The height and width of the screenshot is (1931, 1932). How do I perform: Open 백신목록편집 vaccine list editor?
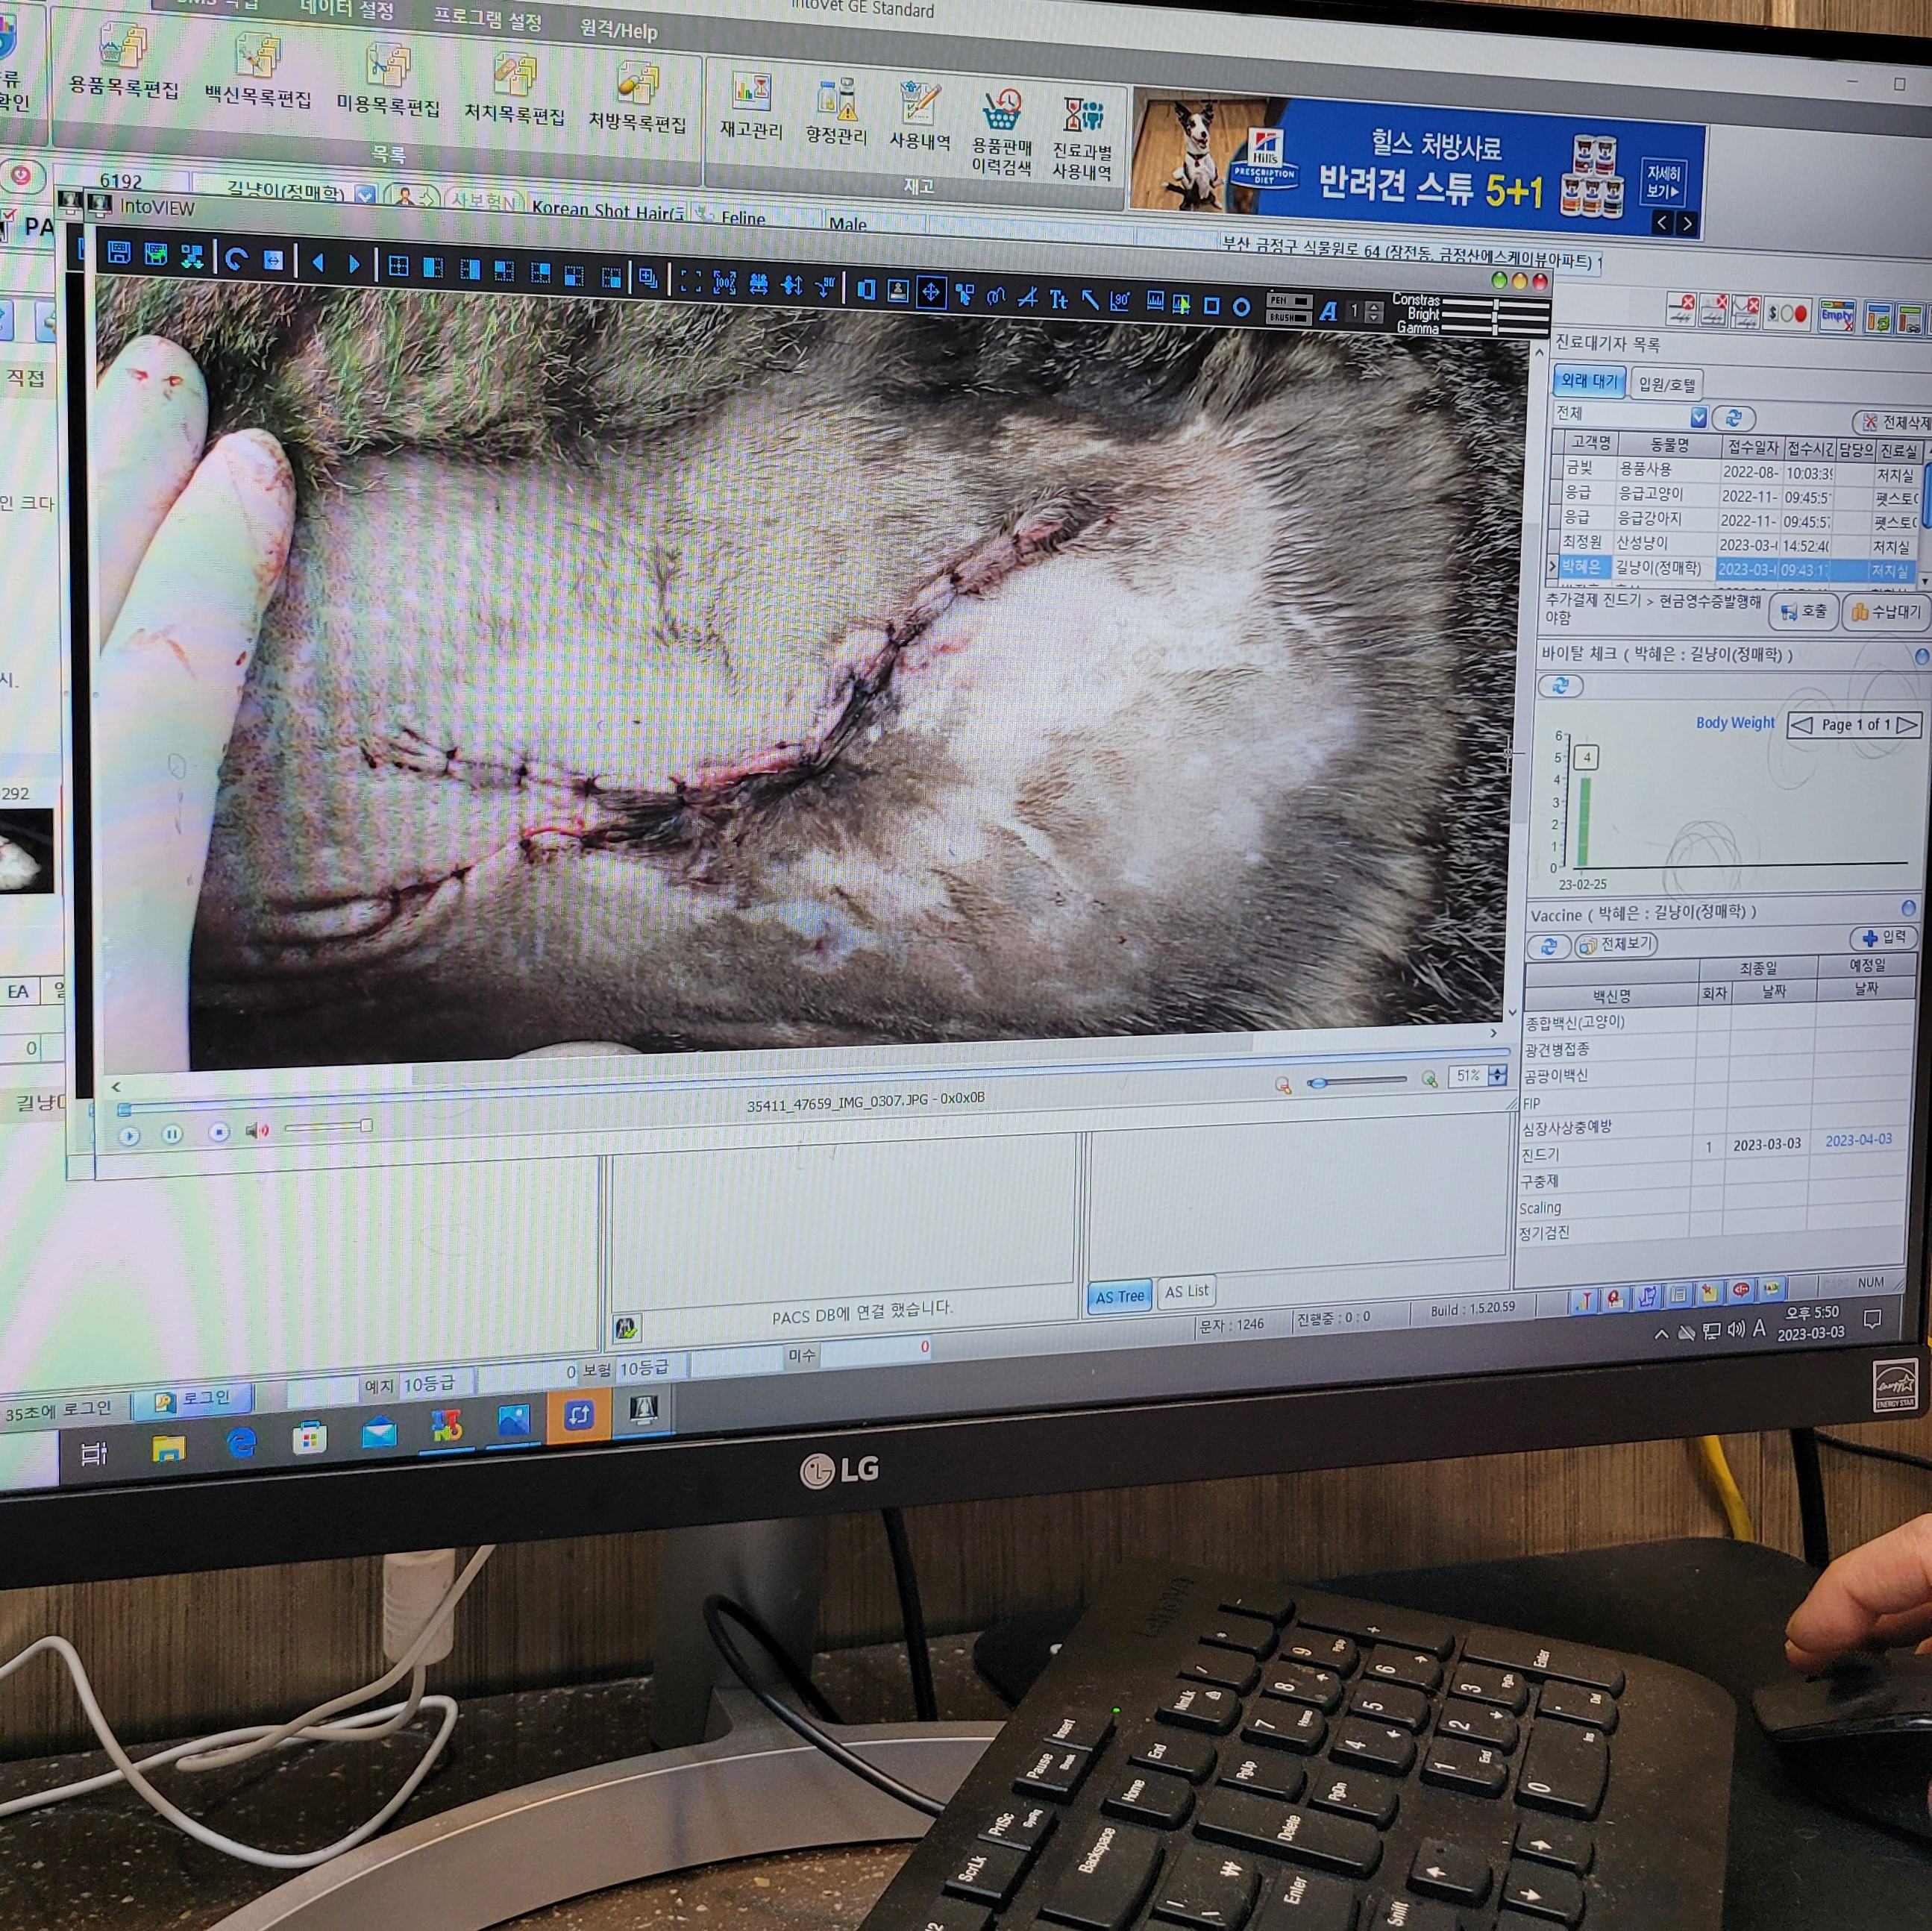(258, 70)
